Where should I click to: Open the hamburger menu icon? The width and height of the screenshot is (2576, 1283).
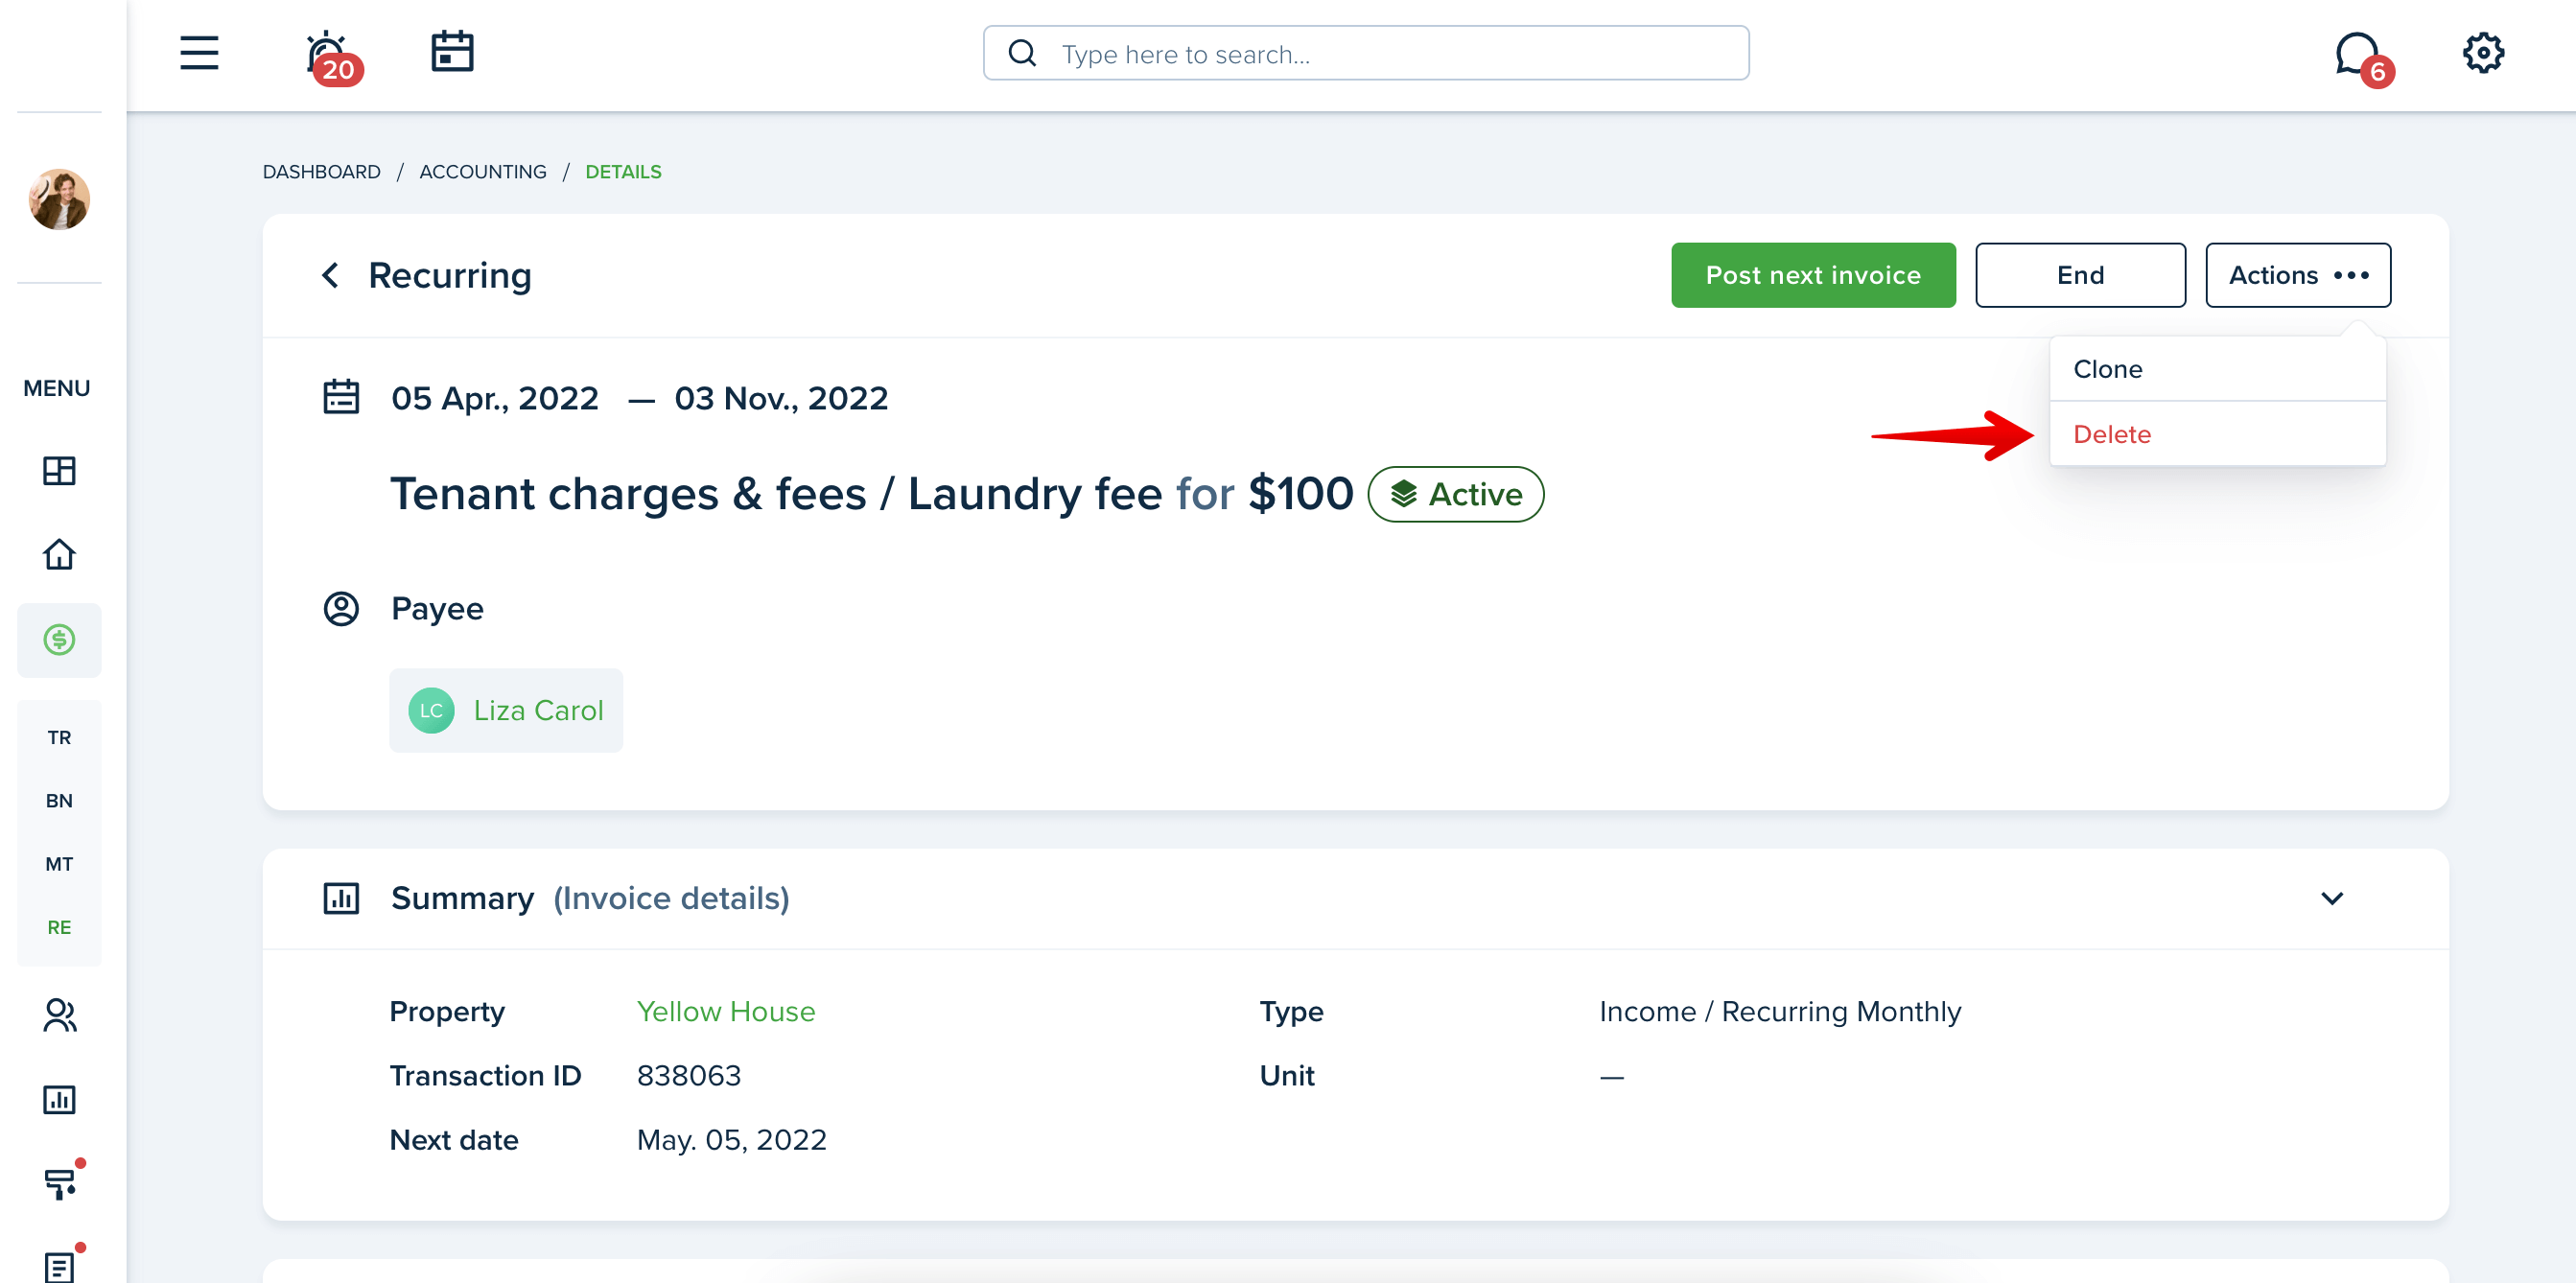click(x=199, y=53)
